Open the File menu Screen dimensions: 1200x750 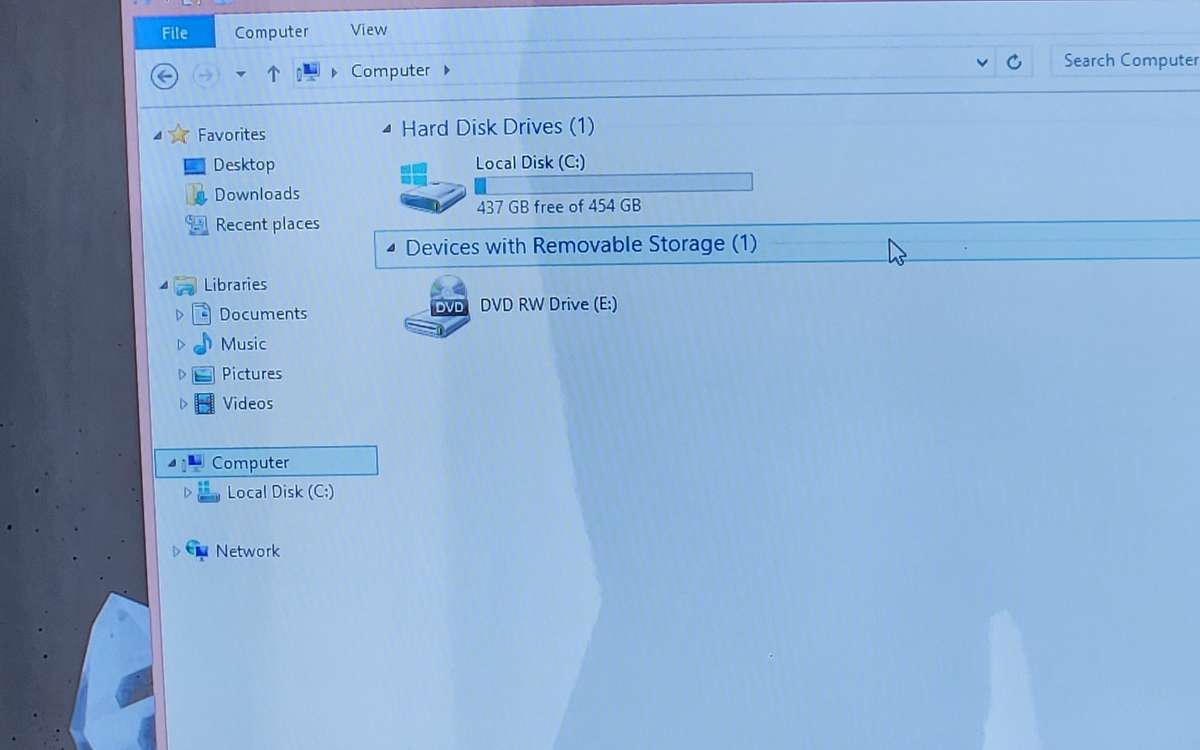click(173, 31)
